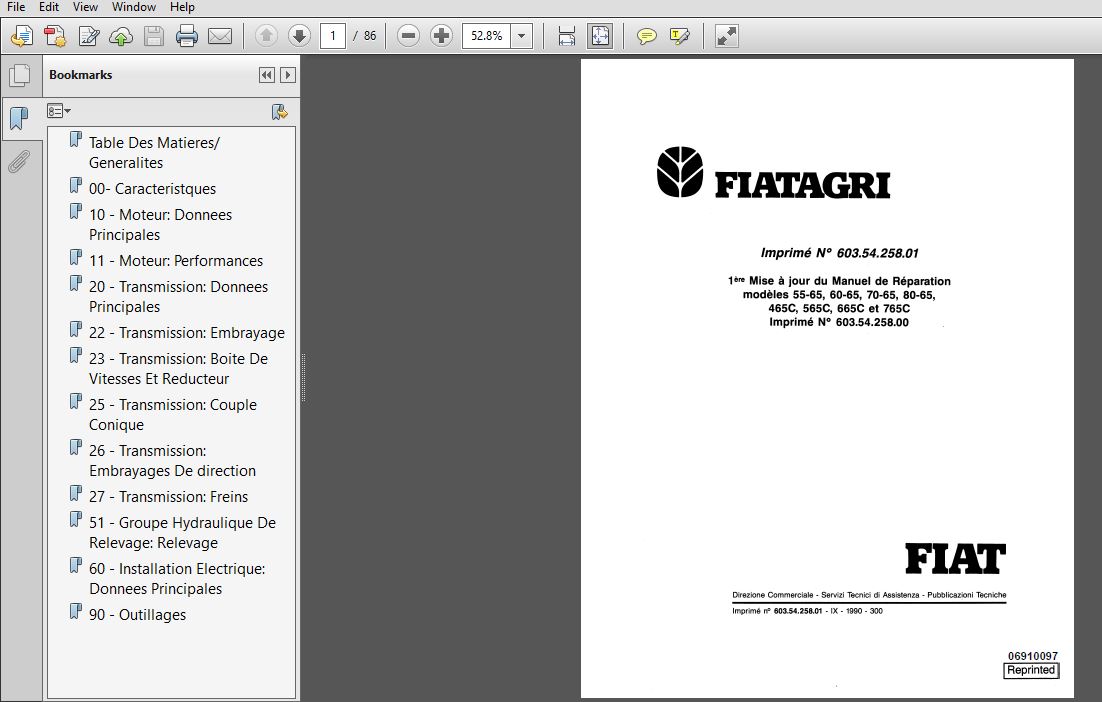Screen dimensions: 1102x702
Task: Open the Bookmarks panel icon in sidebar
Action: (19, 118)
